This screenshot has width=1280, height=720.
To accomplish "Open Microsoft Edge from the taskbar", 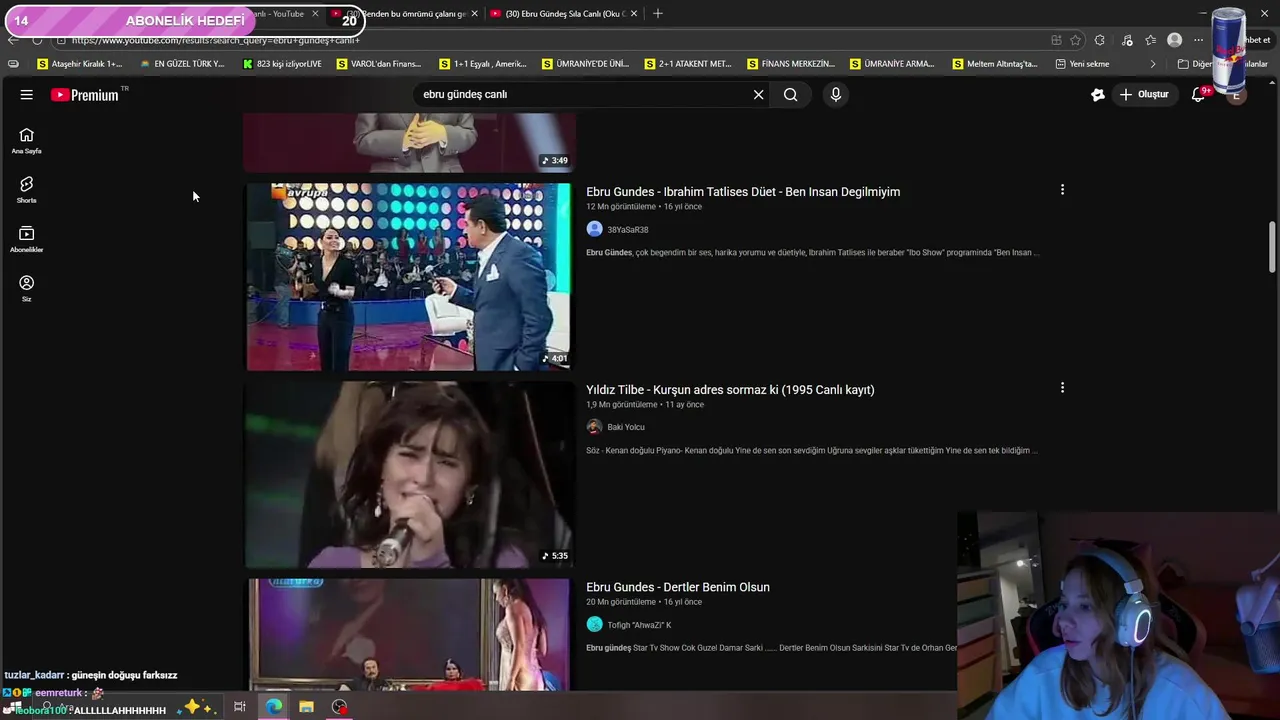I will 274,707.
